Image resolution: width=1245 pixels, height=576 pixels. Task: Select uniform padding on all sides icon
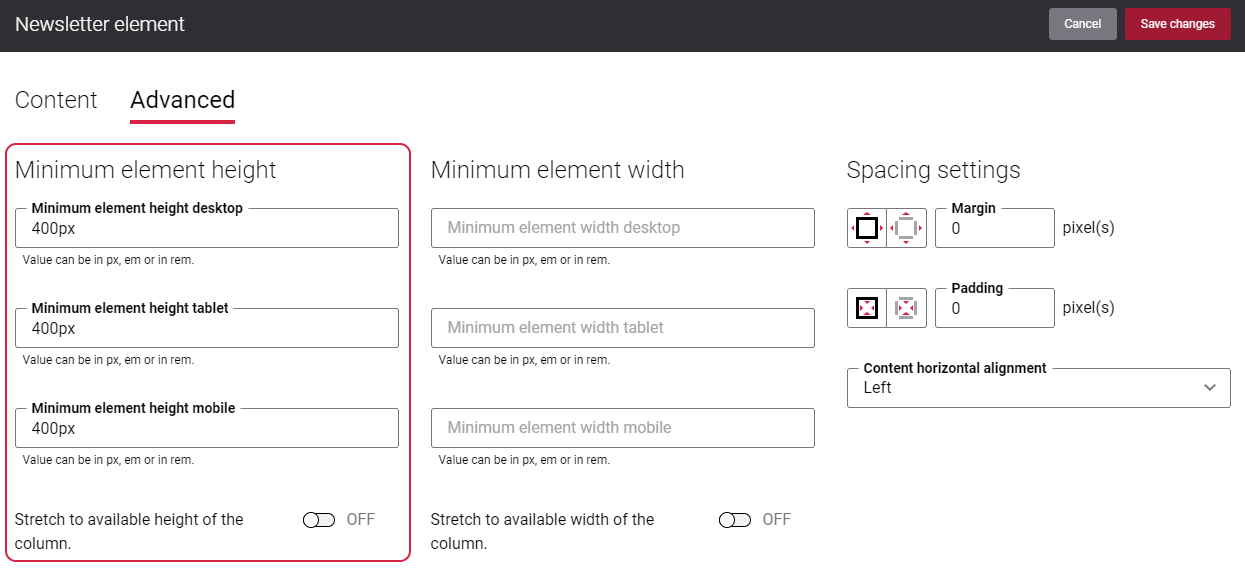coord(867,308)
